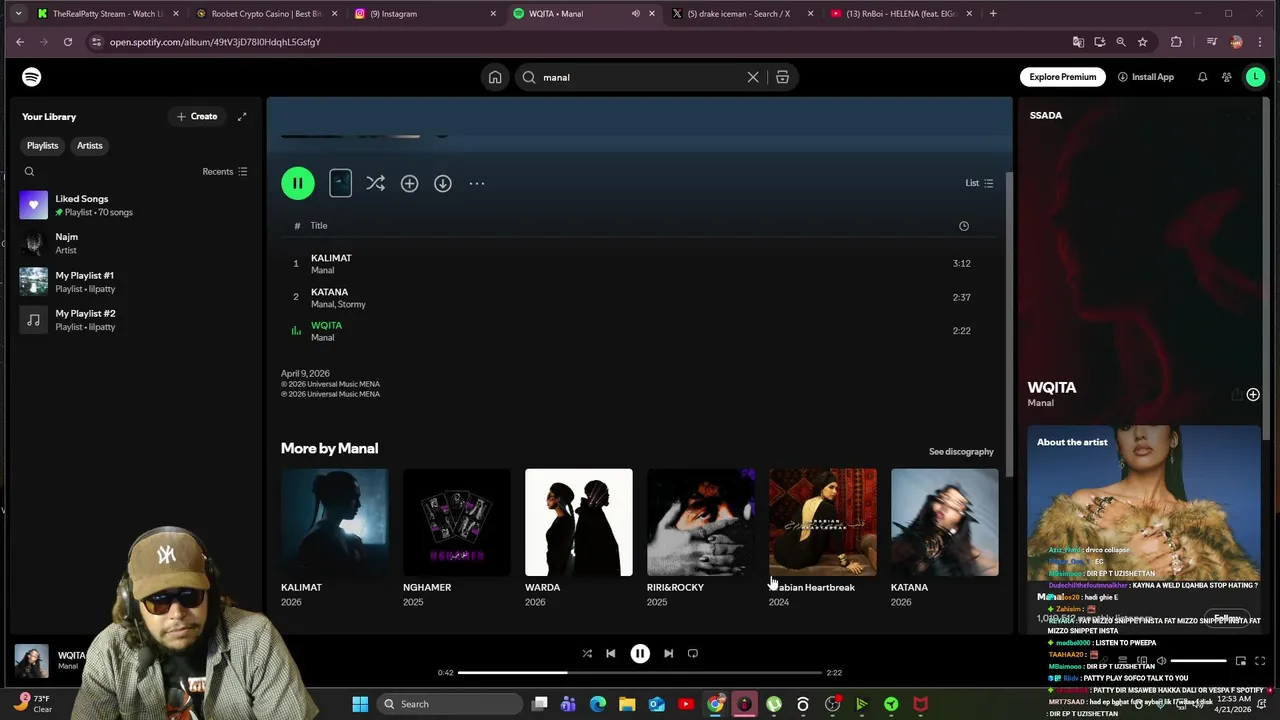Download the album with arrow-circle icon
Image resolution: width=1280 pixels, height=720 pixels.
click(443, 183)
